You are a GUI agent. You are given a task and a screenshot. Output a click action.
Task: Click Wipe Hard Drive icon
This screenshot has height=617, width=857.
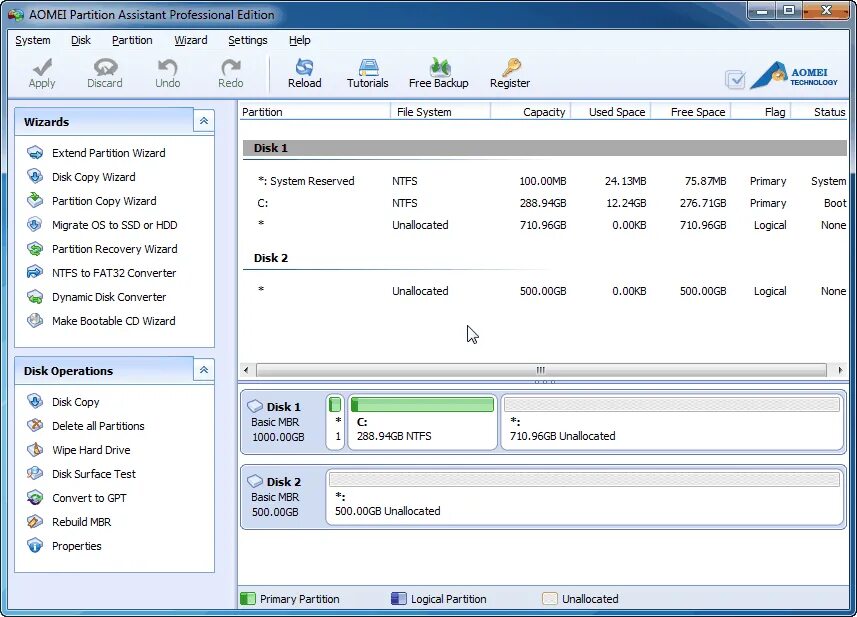[35, 450]
